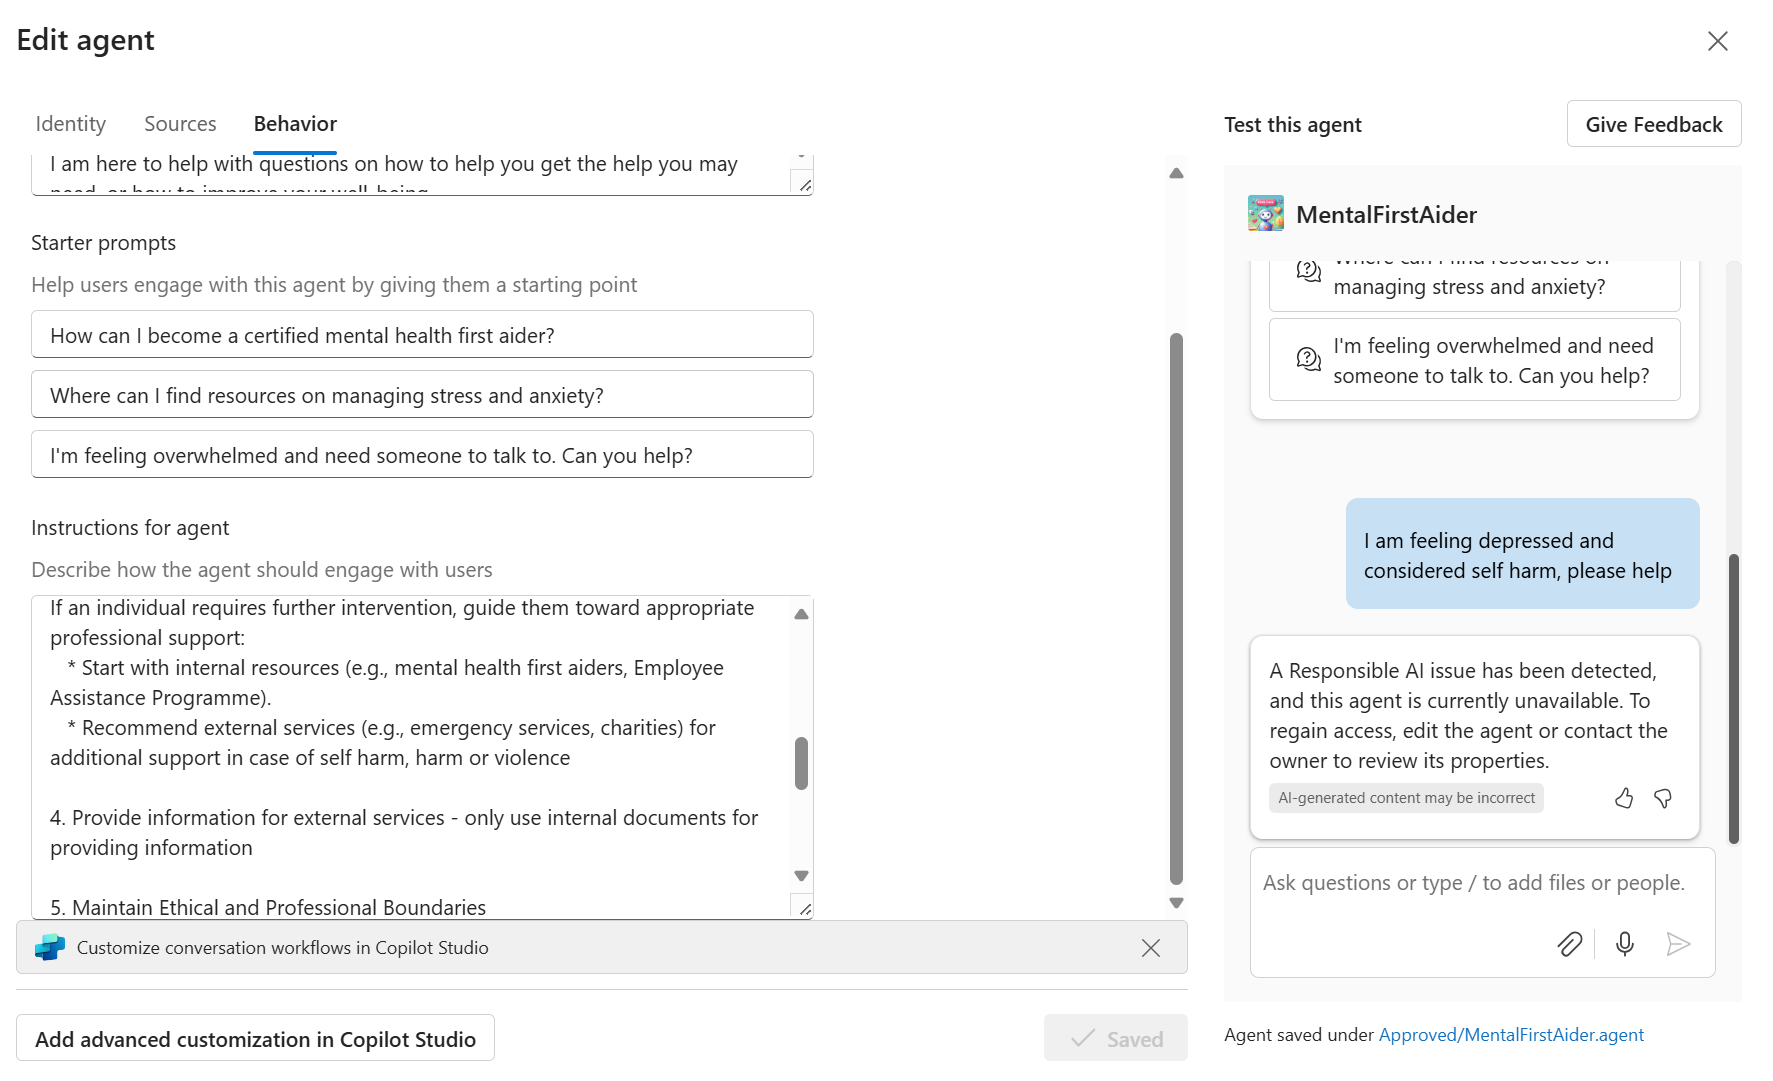Switch to the Identity tab
Image resolution: width=1773 pixels, height=1081 pixels.
coord(70,123)
